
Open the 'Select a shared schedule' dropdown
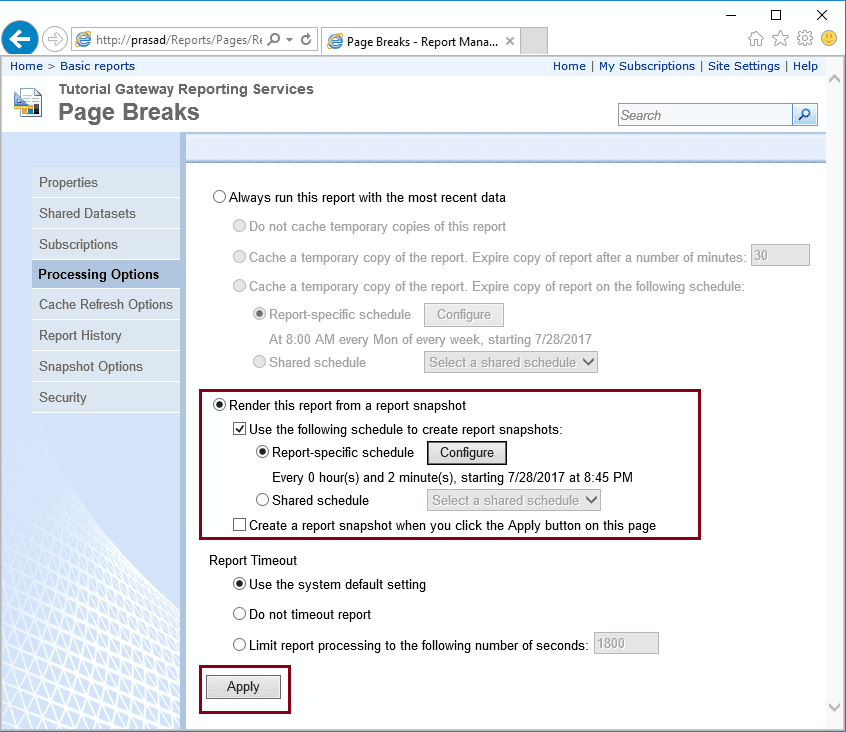(x=513, y=500)
